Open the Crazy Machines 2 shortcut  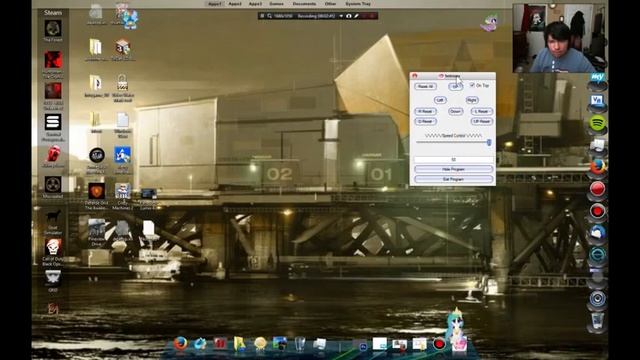click(122, 191)
